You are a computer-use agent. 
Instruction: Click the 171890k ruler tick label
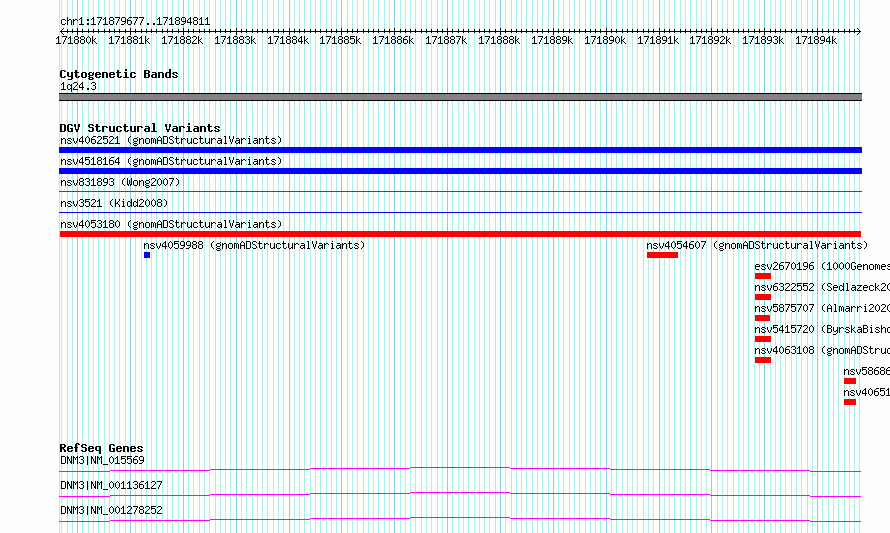click(x=605, y=41)
